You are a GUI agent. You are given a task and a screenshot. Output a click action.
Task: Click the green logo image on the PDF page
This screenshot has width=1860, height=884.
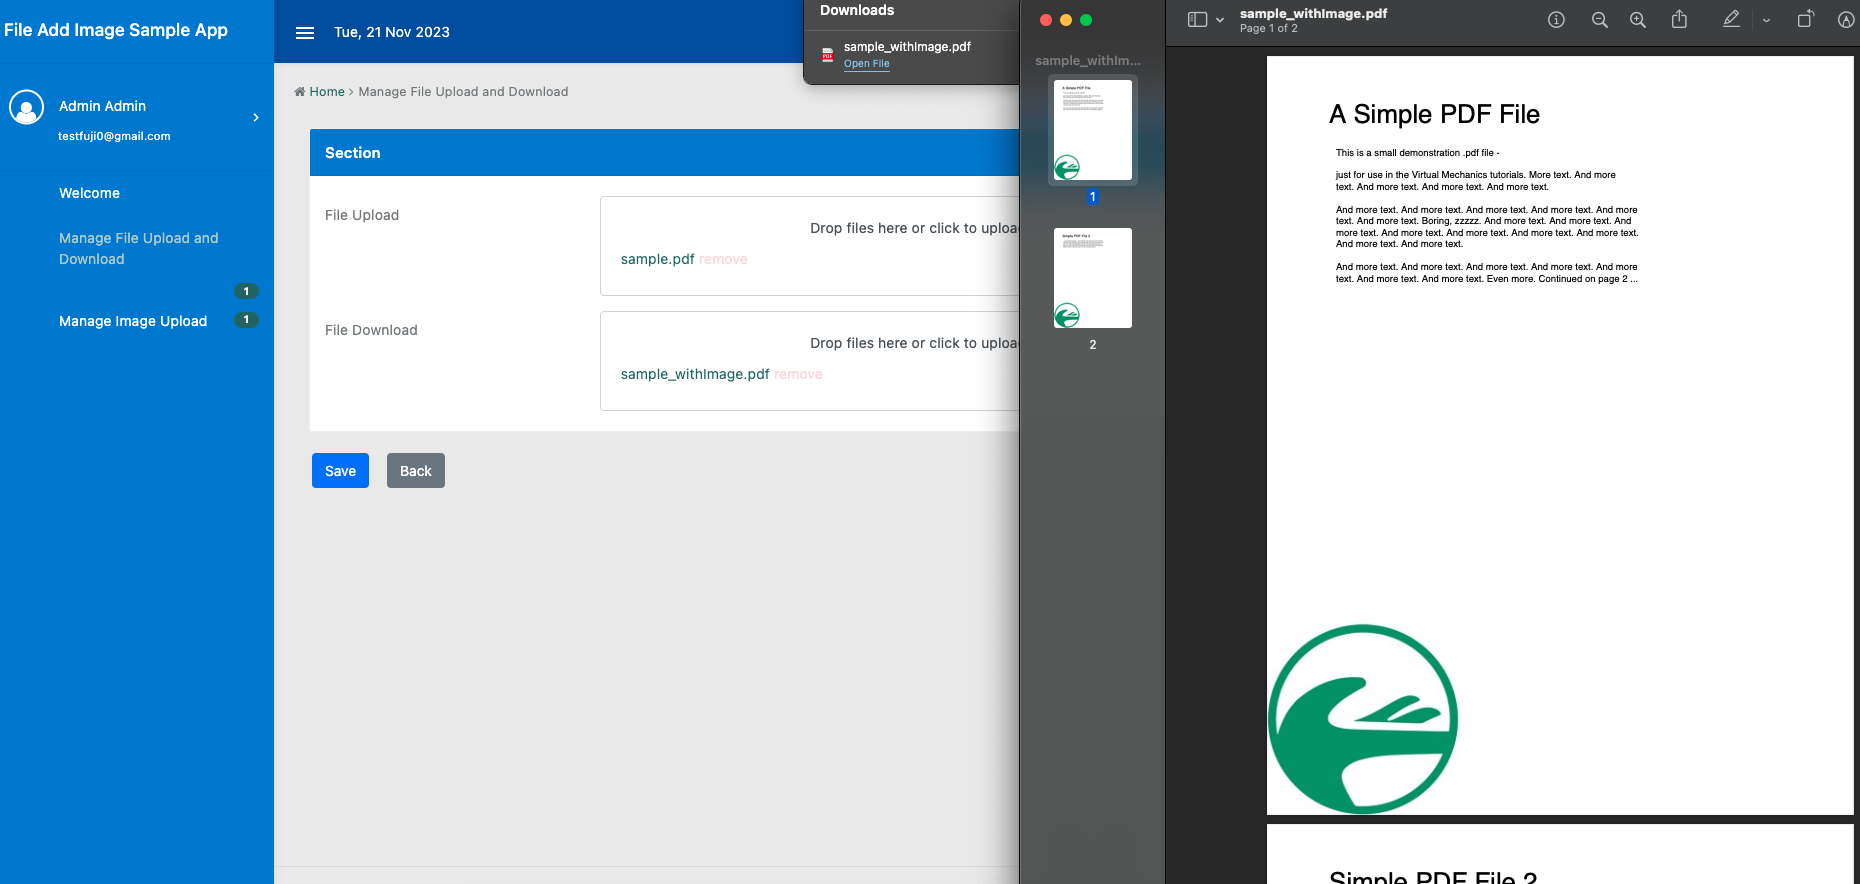click(1363, 719)
